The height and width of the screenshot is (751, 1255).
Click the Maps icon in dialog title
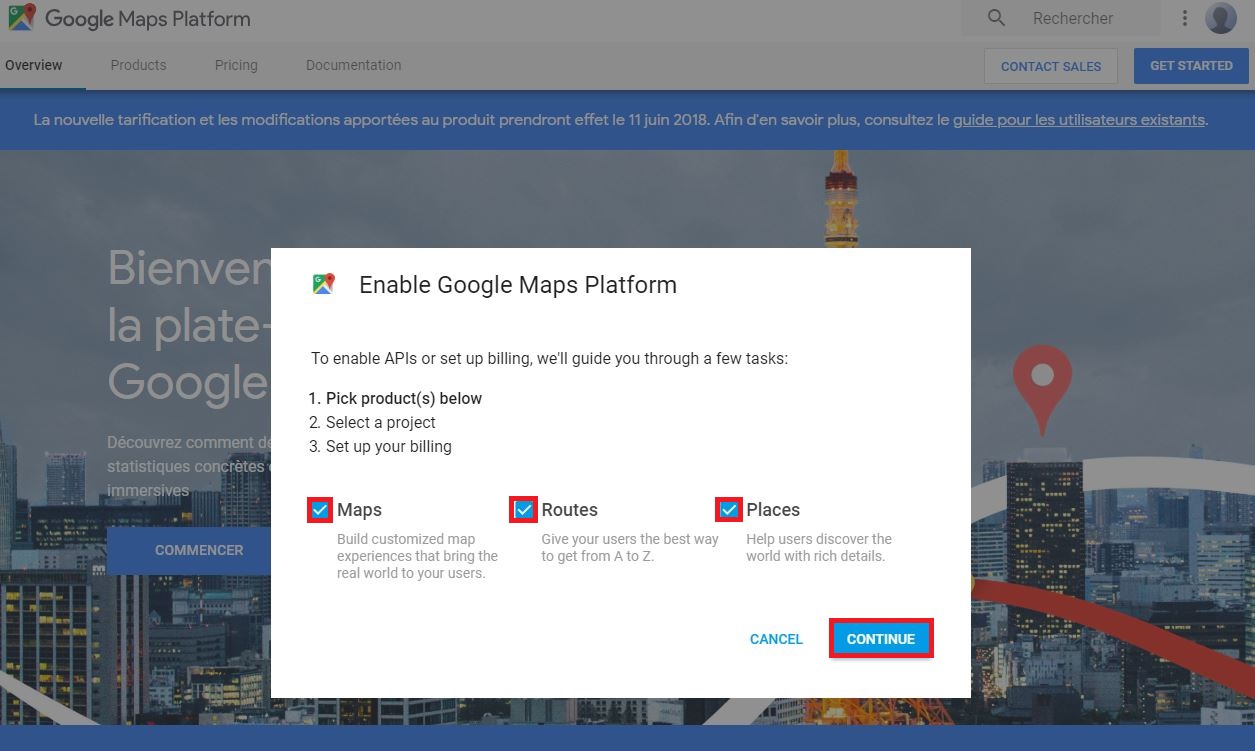point(323,284)
